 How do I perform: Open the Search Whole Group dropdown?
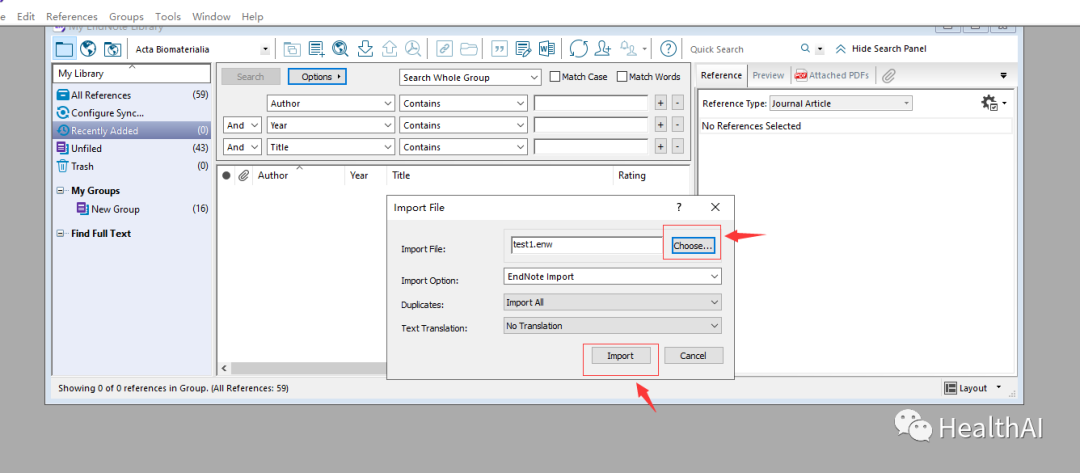(470, 78)
